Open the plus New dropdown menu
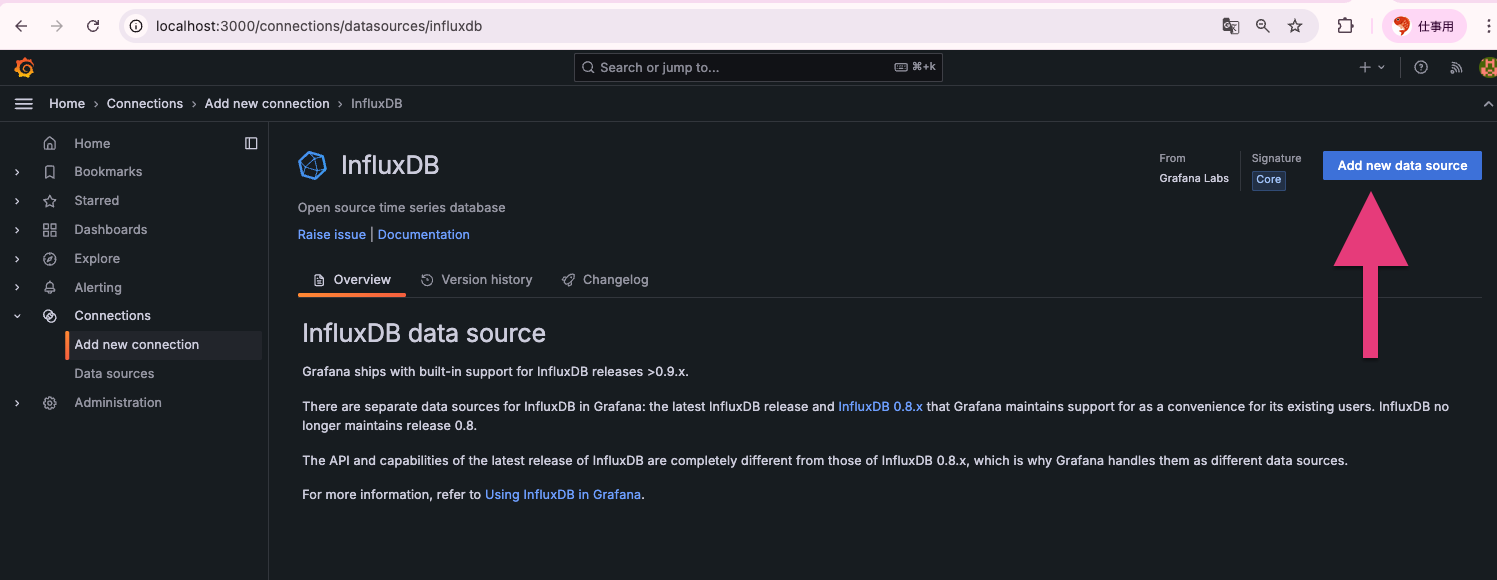Image resolution: width=1497 pixels, height=580 pixels. [x=1371, y=68]
